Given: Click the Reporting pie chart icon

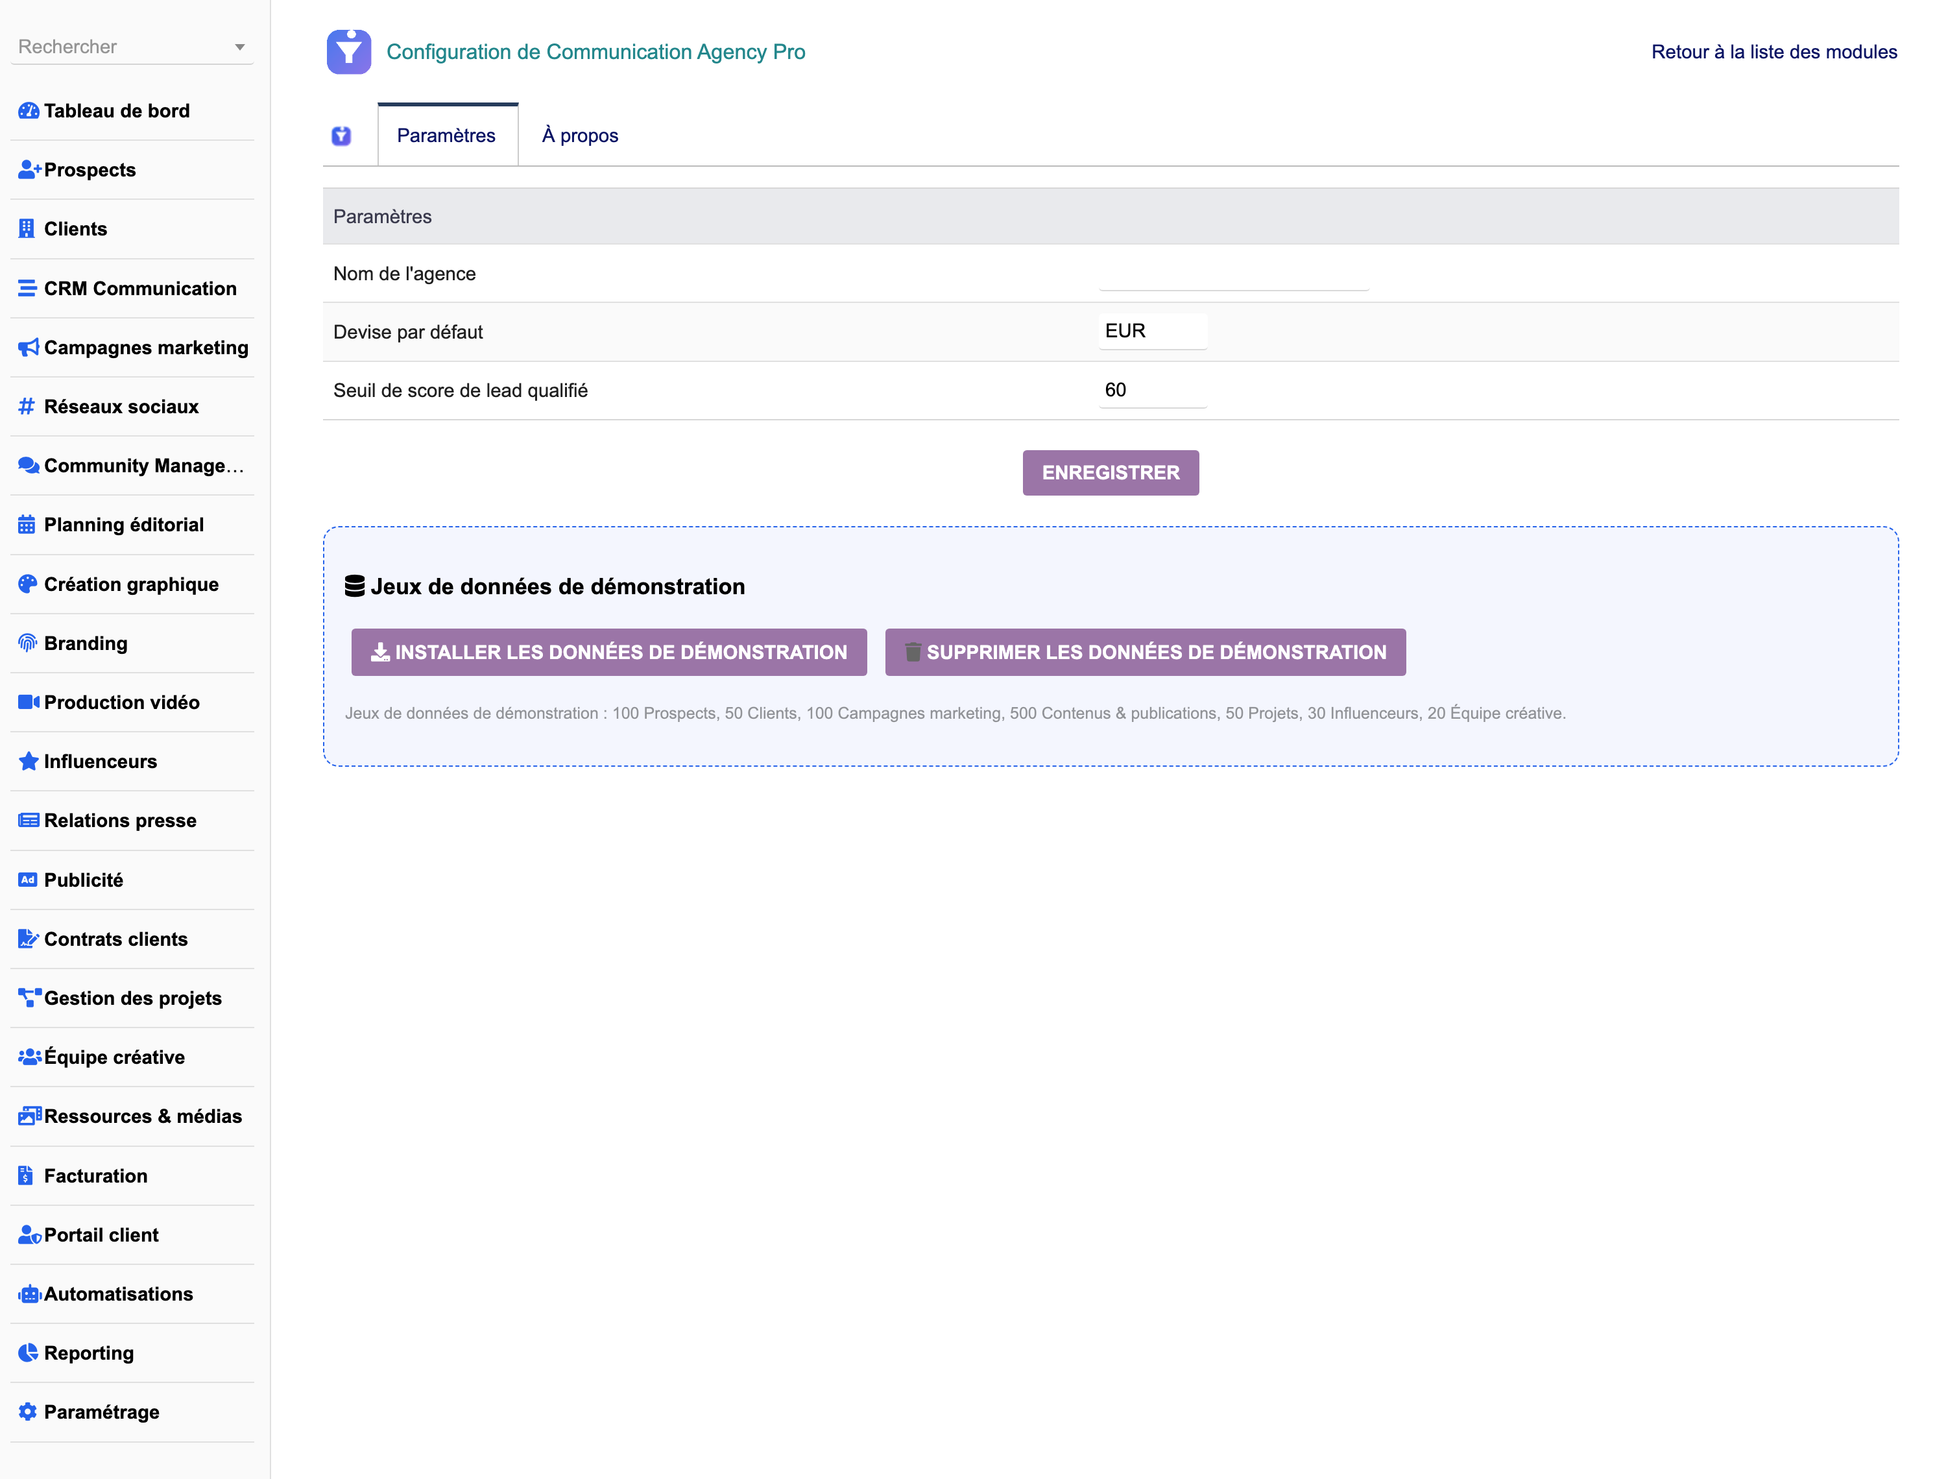Looking at the screenshot, I should click(28, 1353).
